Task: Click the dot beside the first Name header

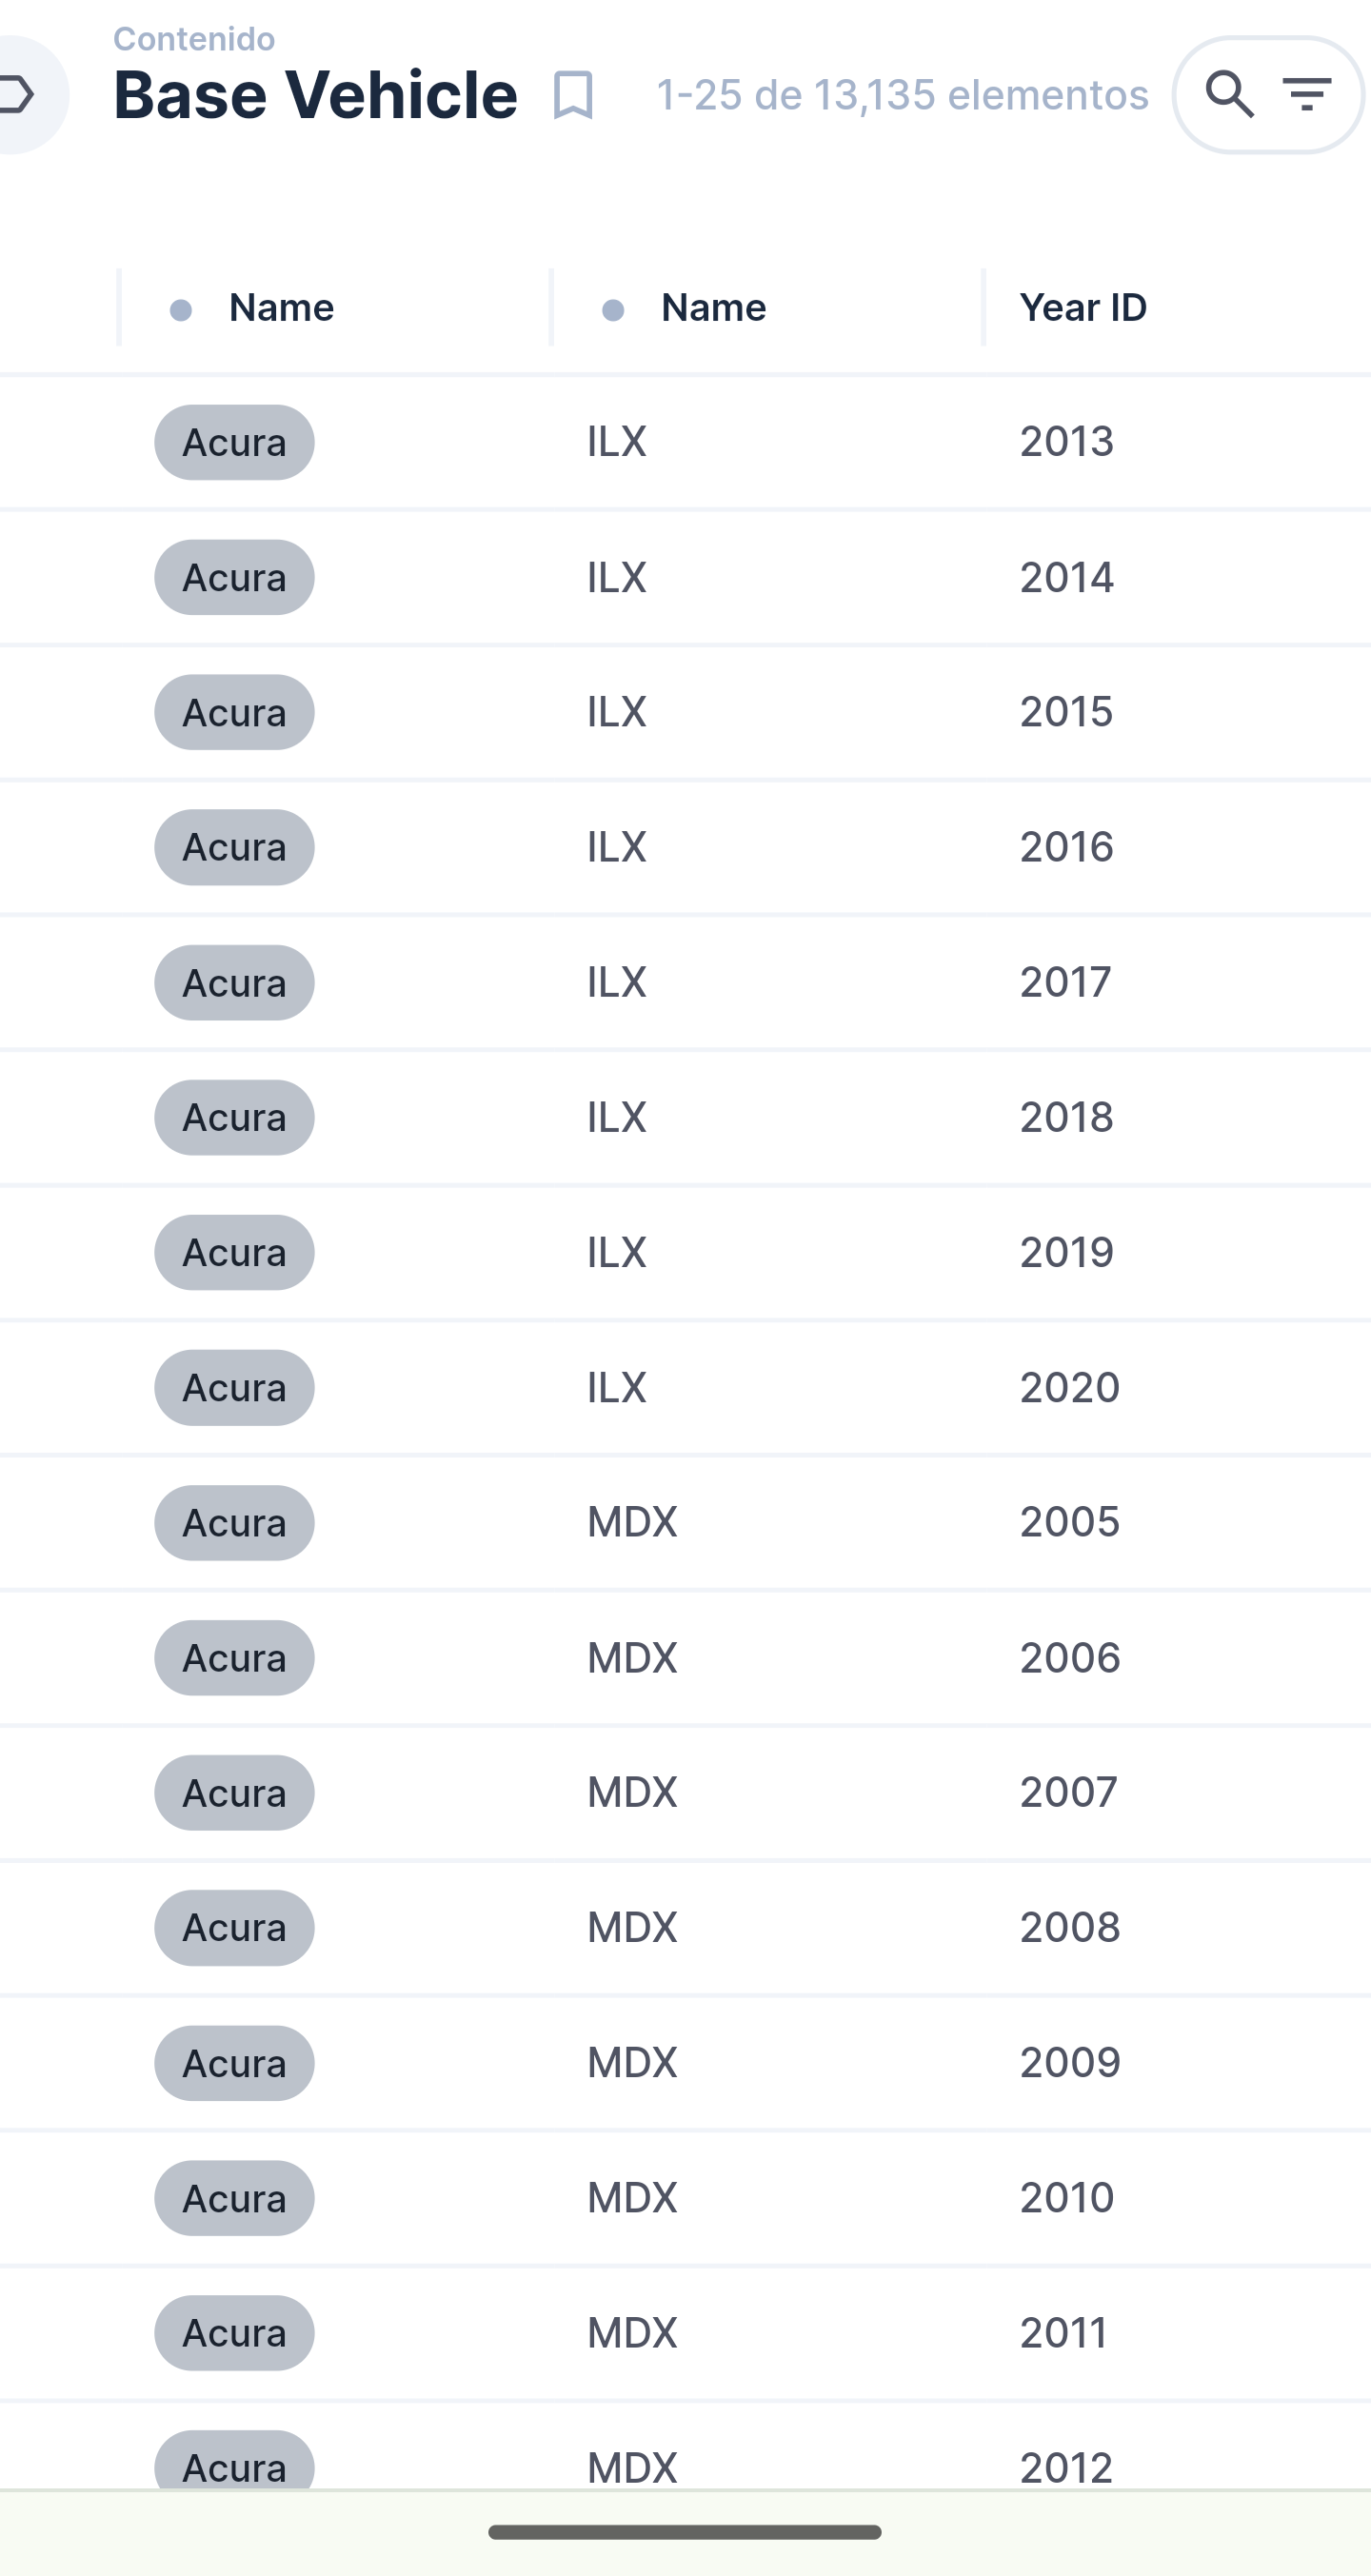Action: click(181, 310)
